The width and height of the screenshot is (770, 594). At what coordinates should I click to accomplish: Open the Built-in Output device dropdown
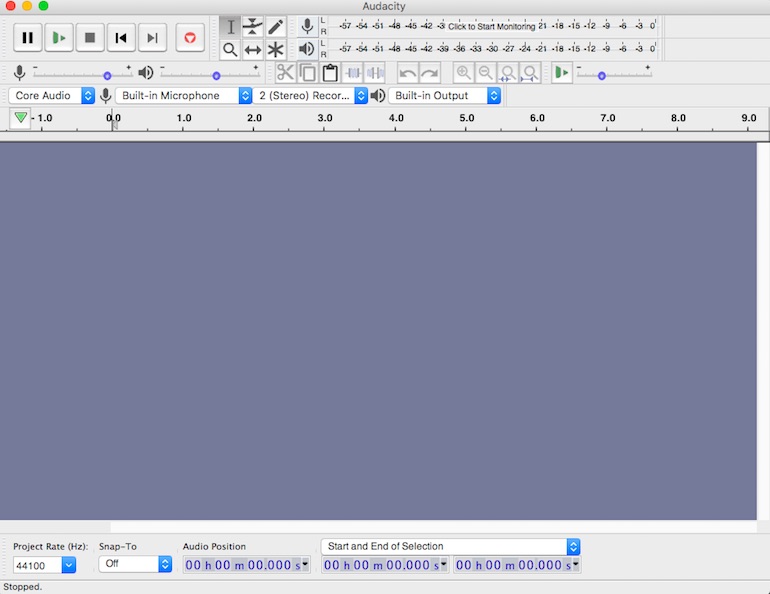click(444, 95)
